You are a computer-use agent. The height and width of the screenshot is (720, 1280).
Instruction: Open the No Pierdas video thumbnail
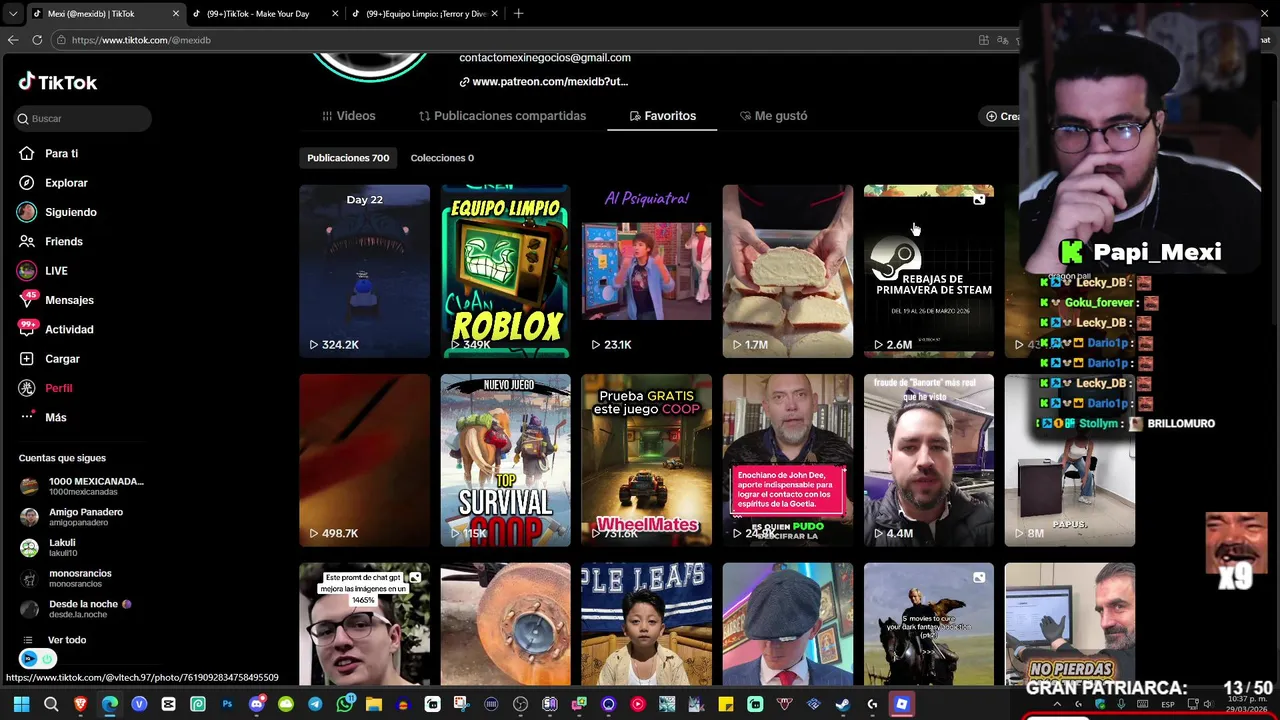pyautogui.click(x=1069, y=624)
